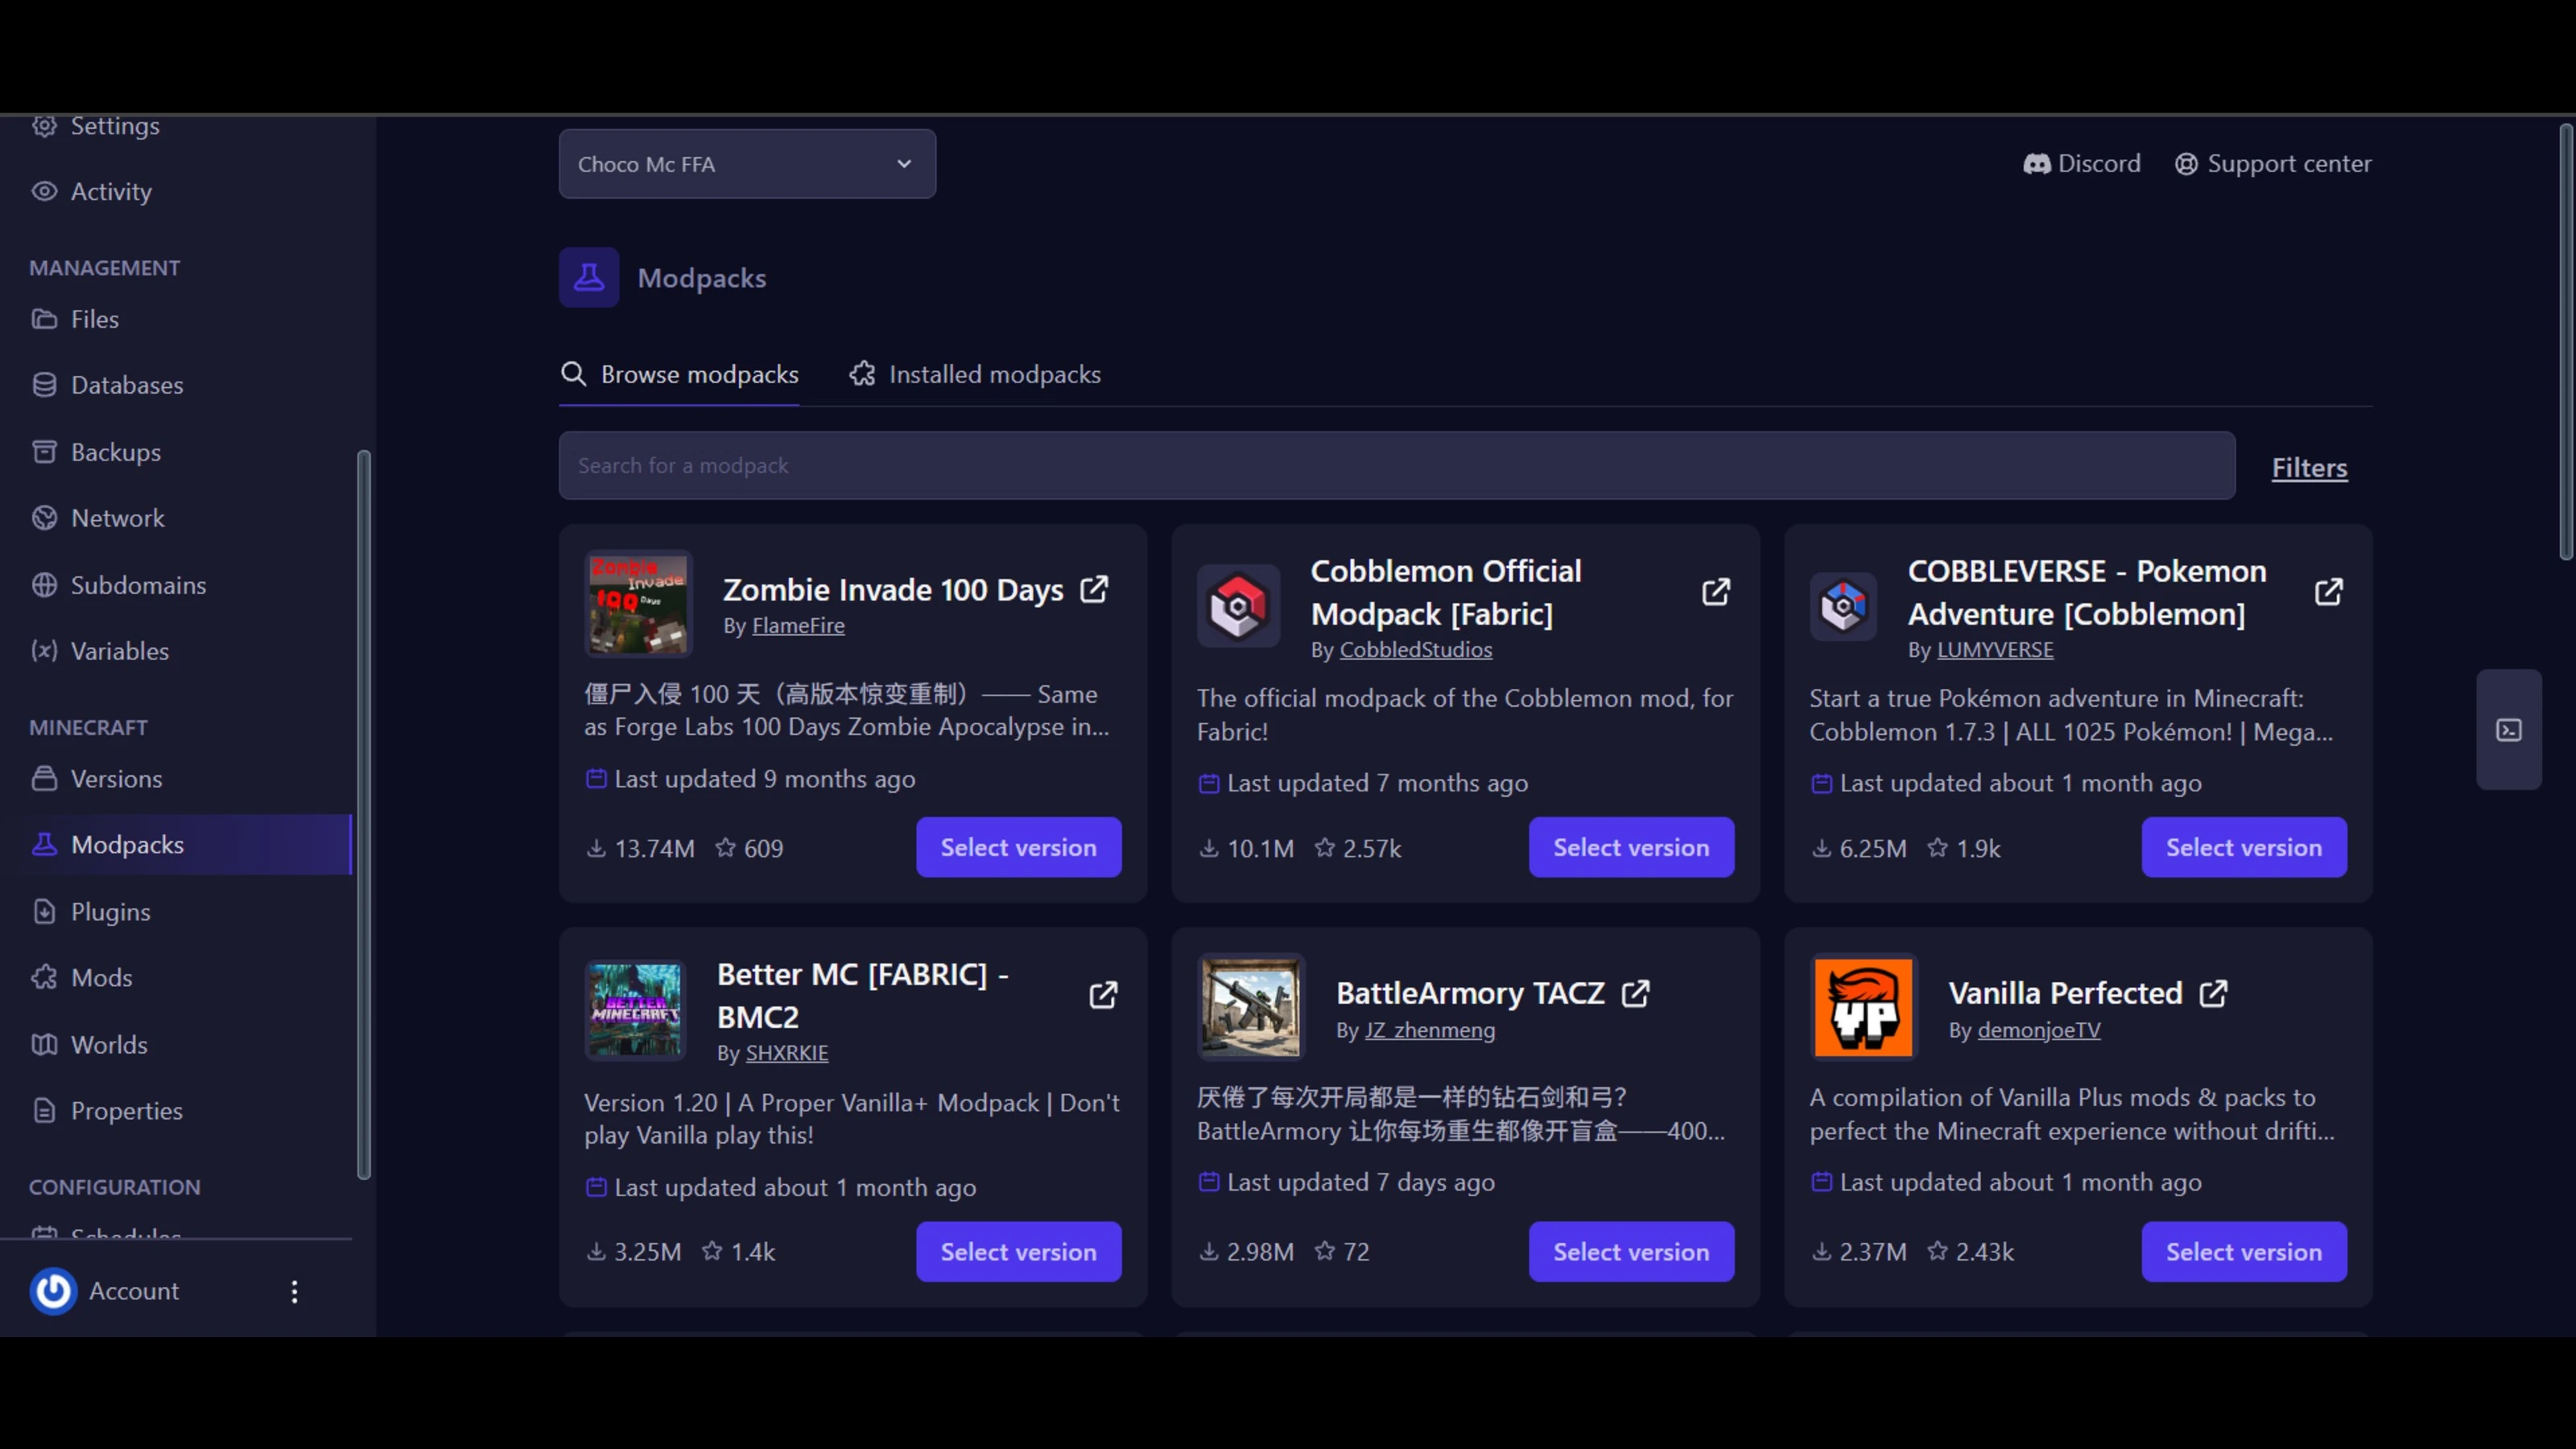Screen dimensions: 2576x1449
Task: Click the Activity eye icon in sidebar
Action: (44, 191)
